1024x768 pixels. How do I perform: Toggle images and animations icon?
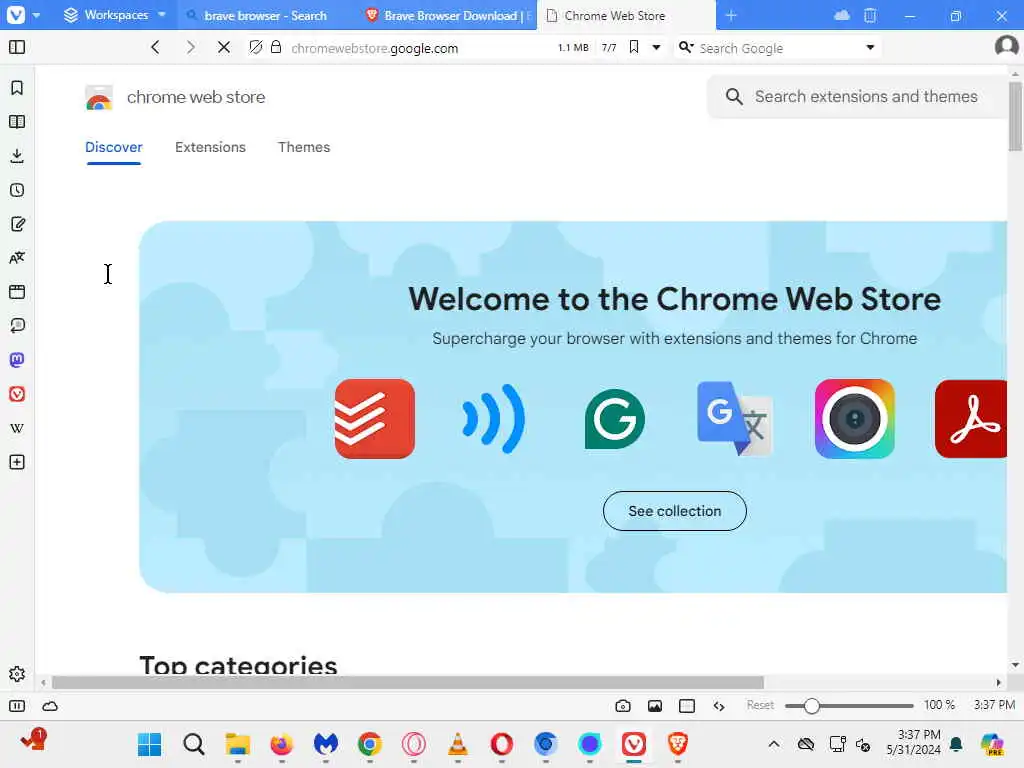pos(655,706)
